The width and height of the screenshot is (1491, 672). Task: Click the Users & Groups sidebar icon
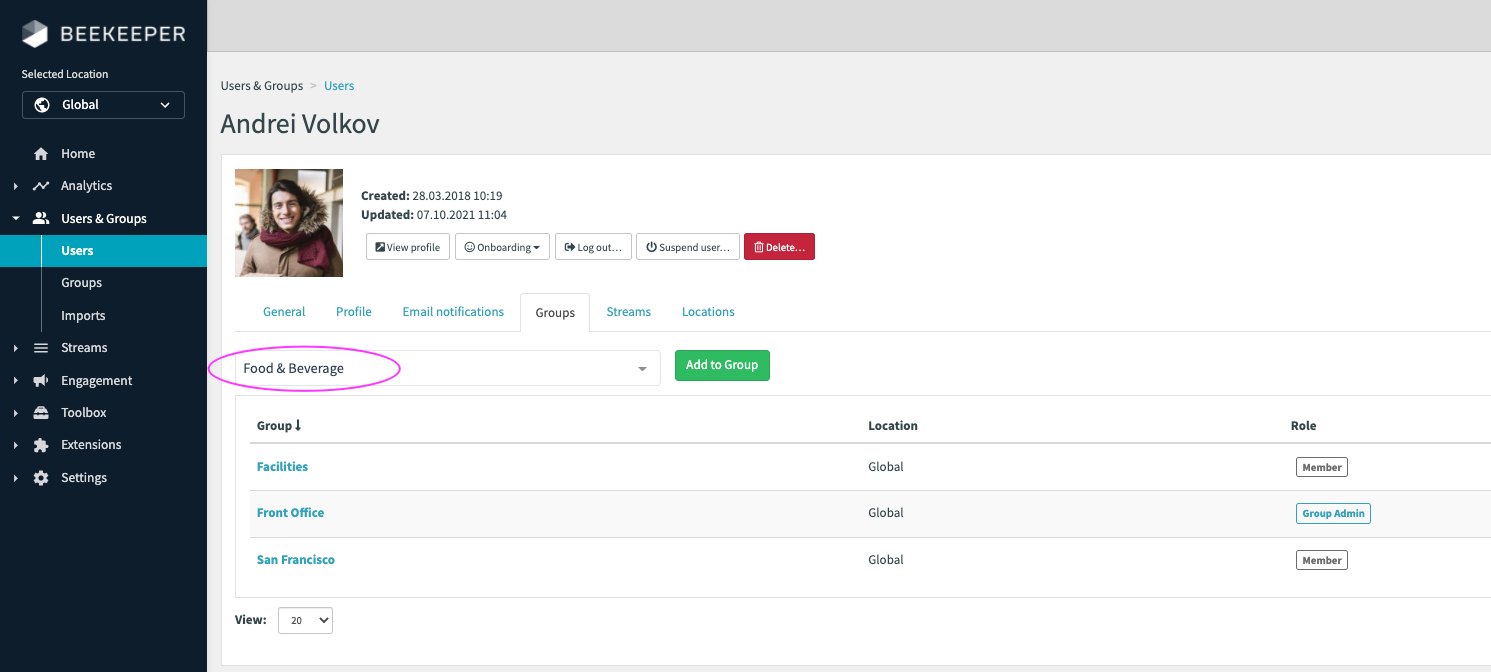(x=40, y=217)
